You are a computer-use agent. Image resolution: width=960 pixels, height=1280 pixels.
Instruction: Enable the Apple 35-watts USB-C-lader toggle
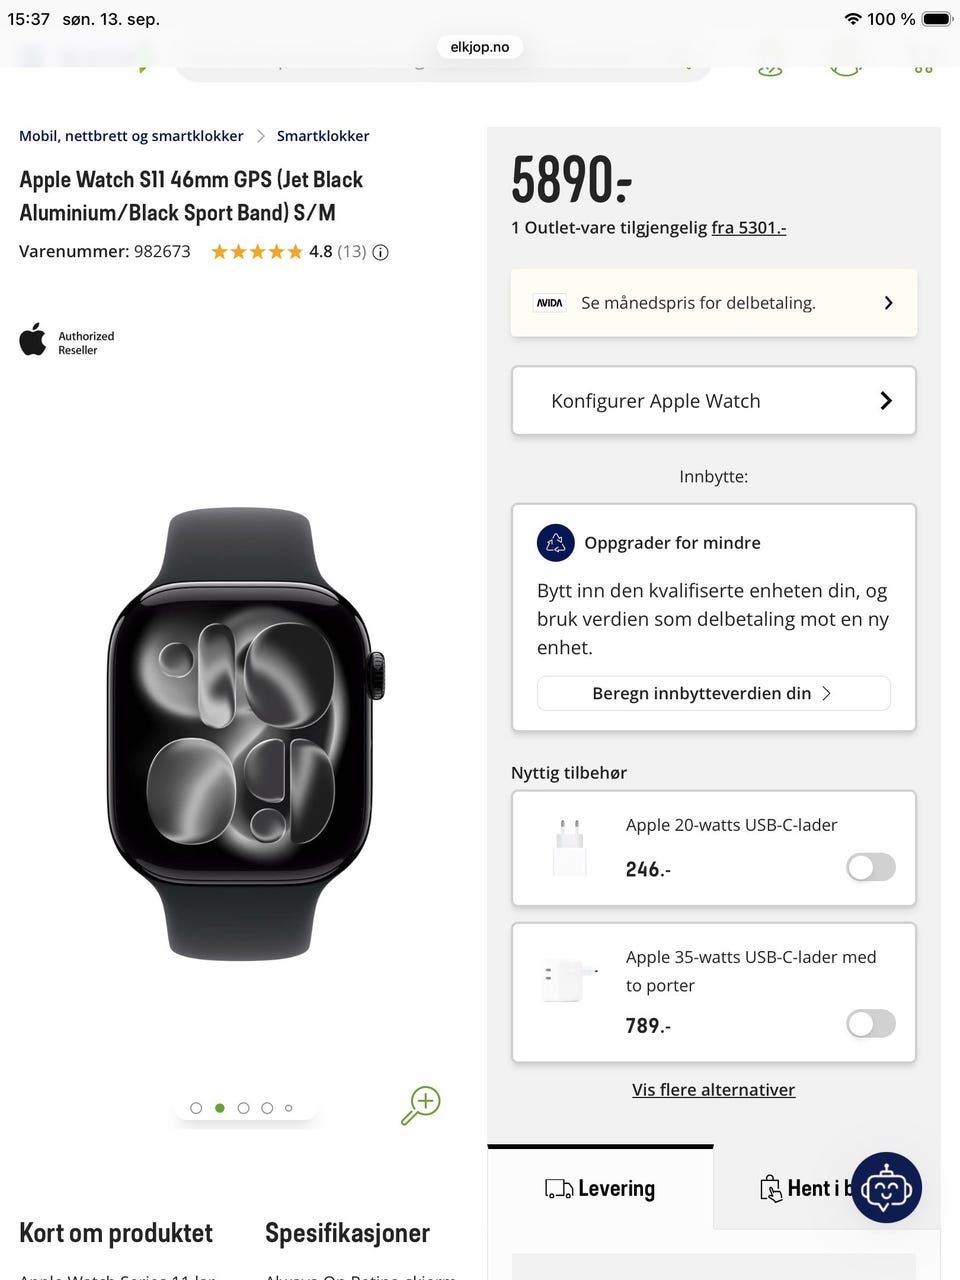point(871,1023)
